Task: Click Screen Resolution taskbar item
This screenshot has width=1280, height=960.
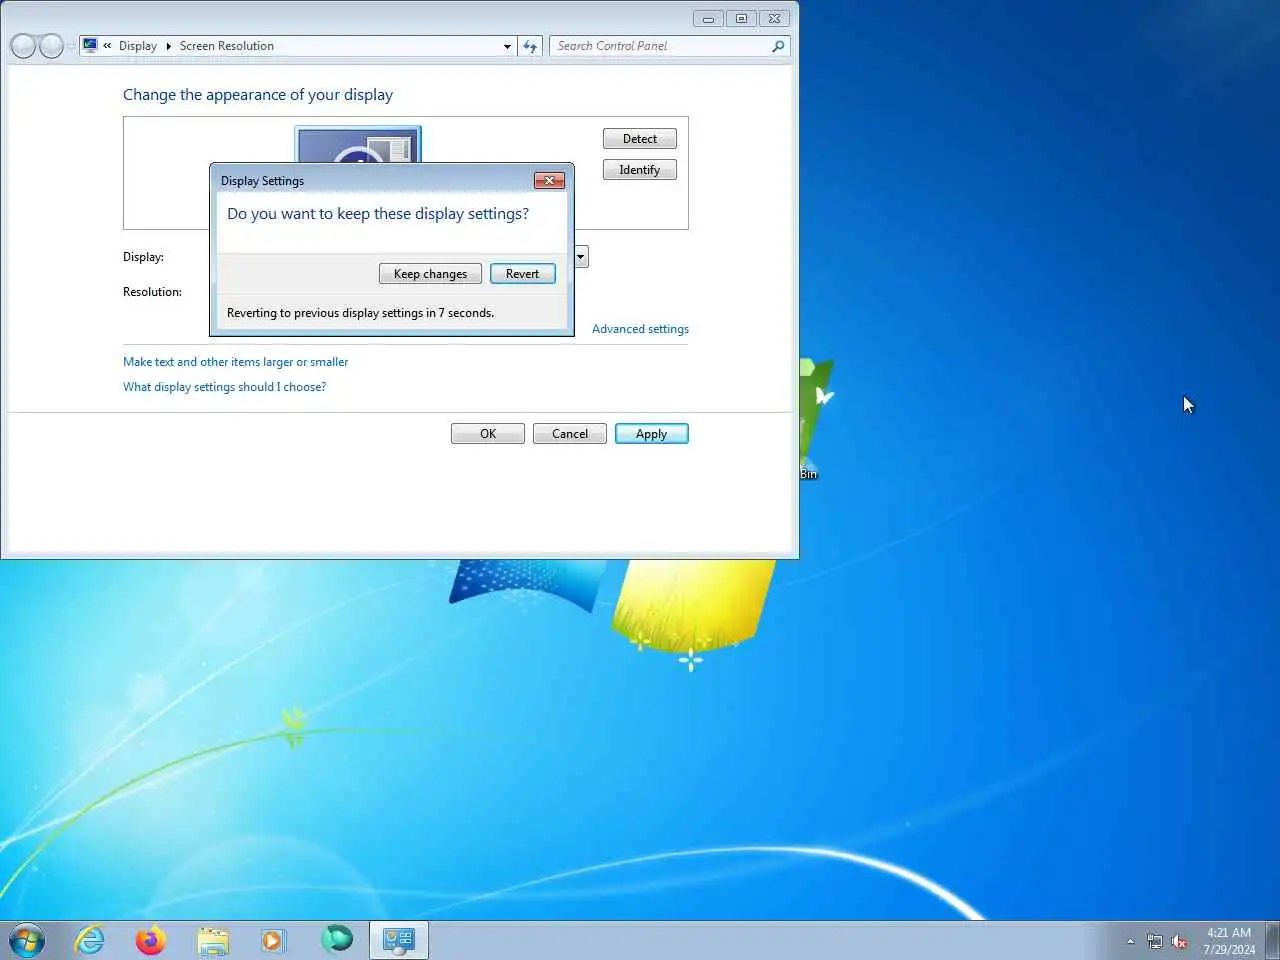Action: pos(399,941)
